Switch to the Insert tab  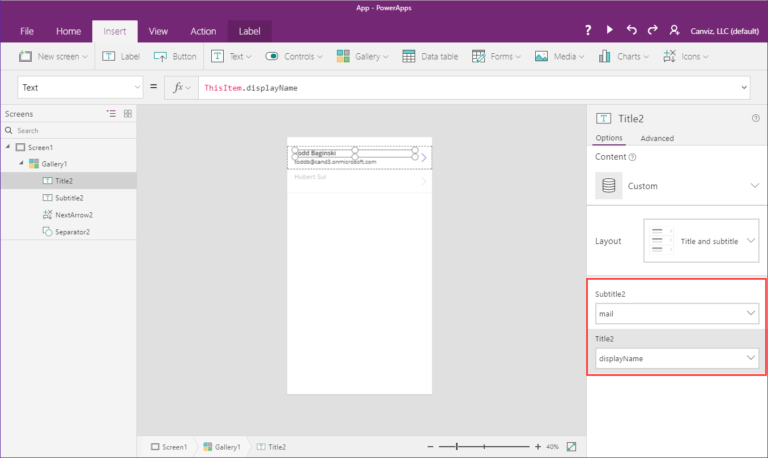coord(115,31)
